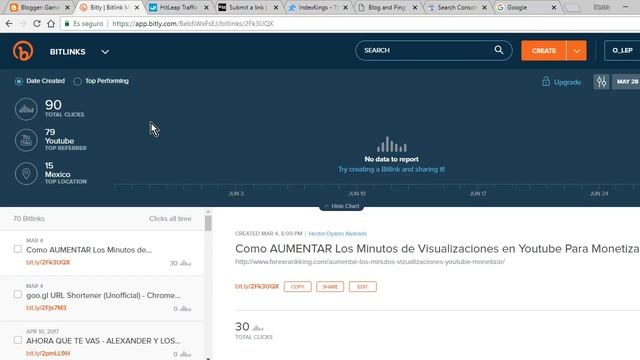This screenshot has height=360, width=640.
Task: Click the secure padlock icon
Action: (x=67, y=24)
